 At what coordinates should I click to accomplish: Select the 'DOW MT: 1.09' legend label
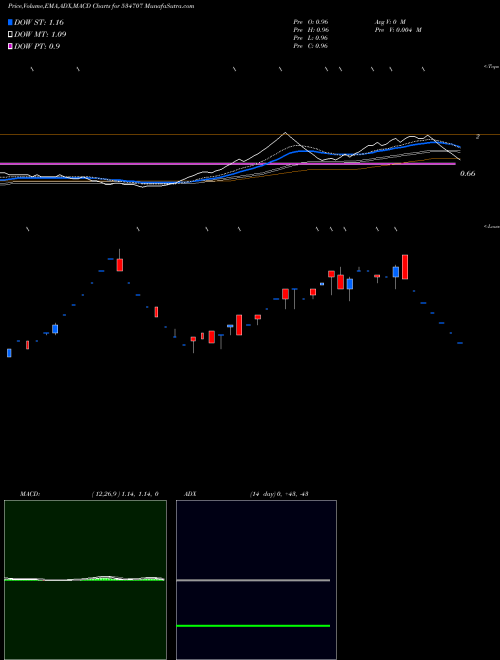click(40, 35)
